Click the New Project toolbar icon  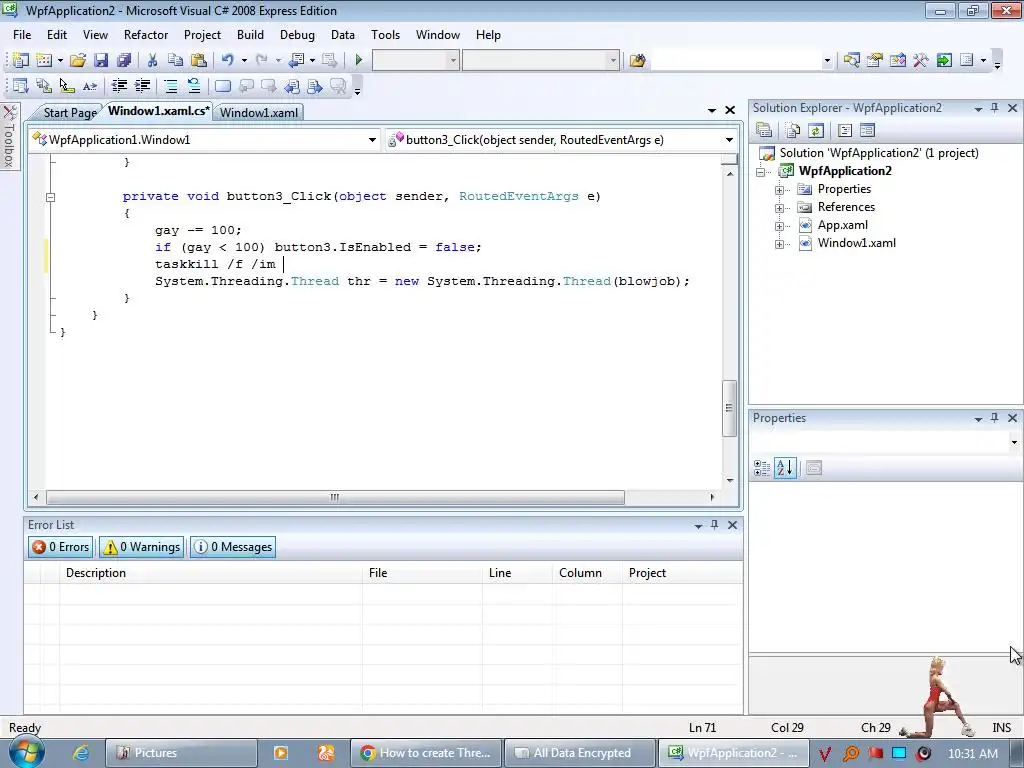click(20, 61)
